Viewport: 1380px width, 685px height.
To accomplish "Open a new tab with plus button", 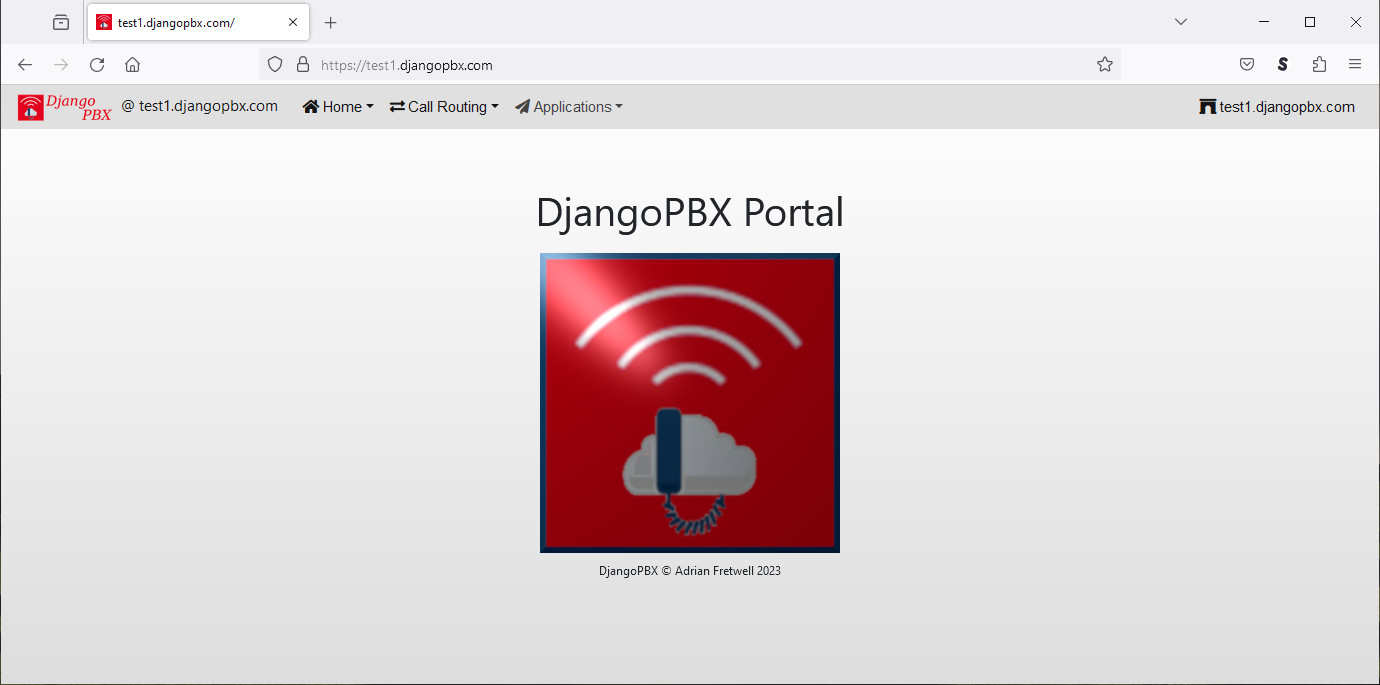I will pos(331,22).
